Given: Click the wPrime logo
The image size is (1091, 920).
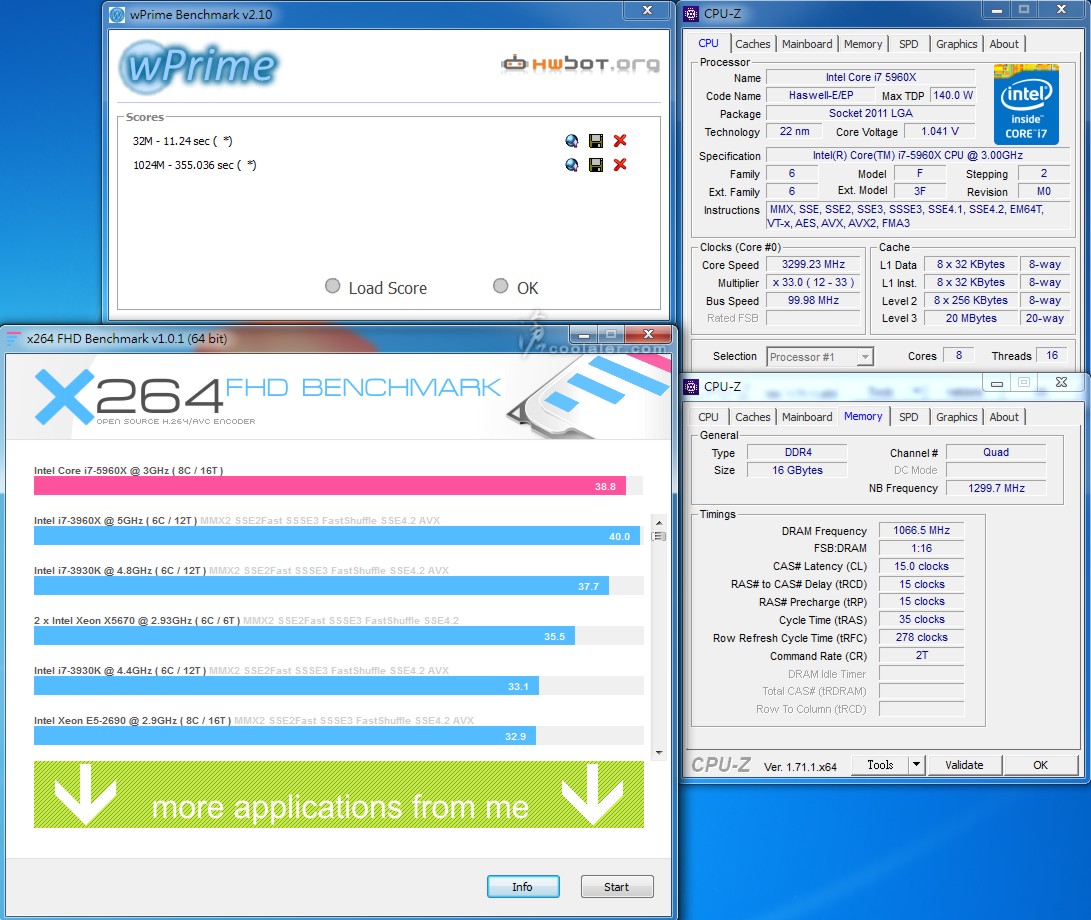Looking at the screenshot, I should click(x=199, y=67).
